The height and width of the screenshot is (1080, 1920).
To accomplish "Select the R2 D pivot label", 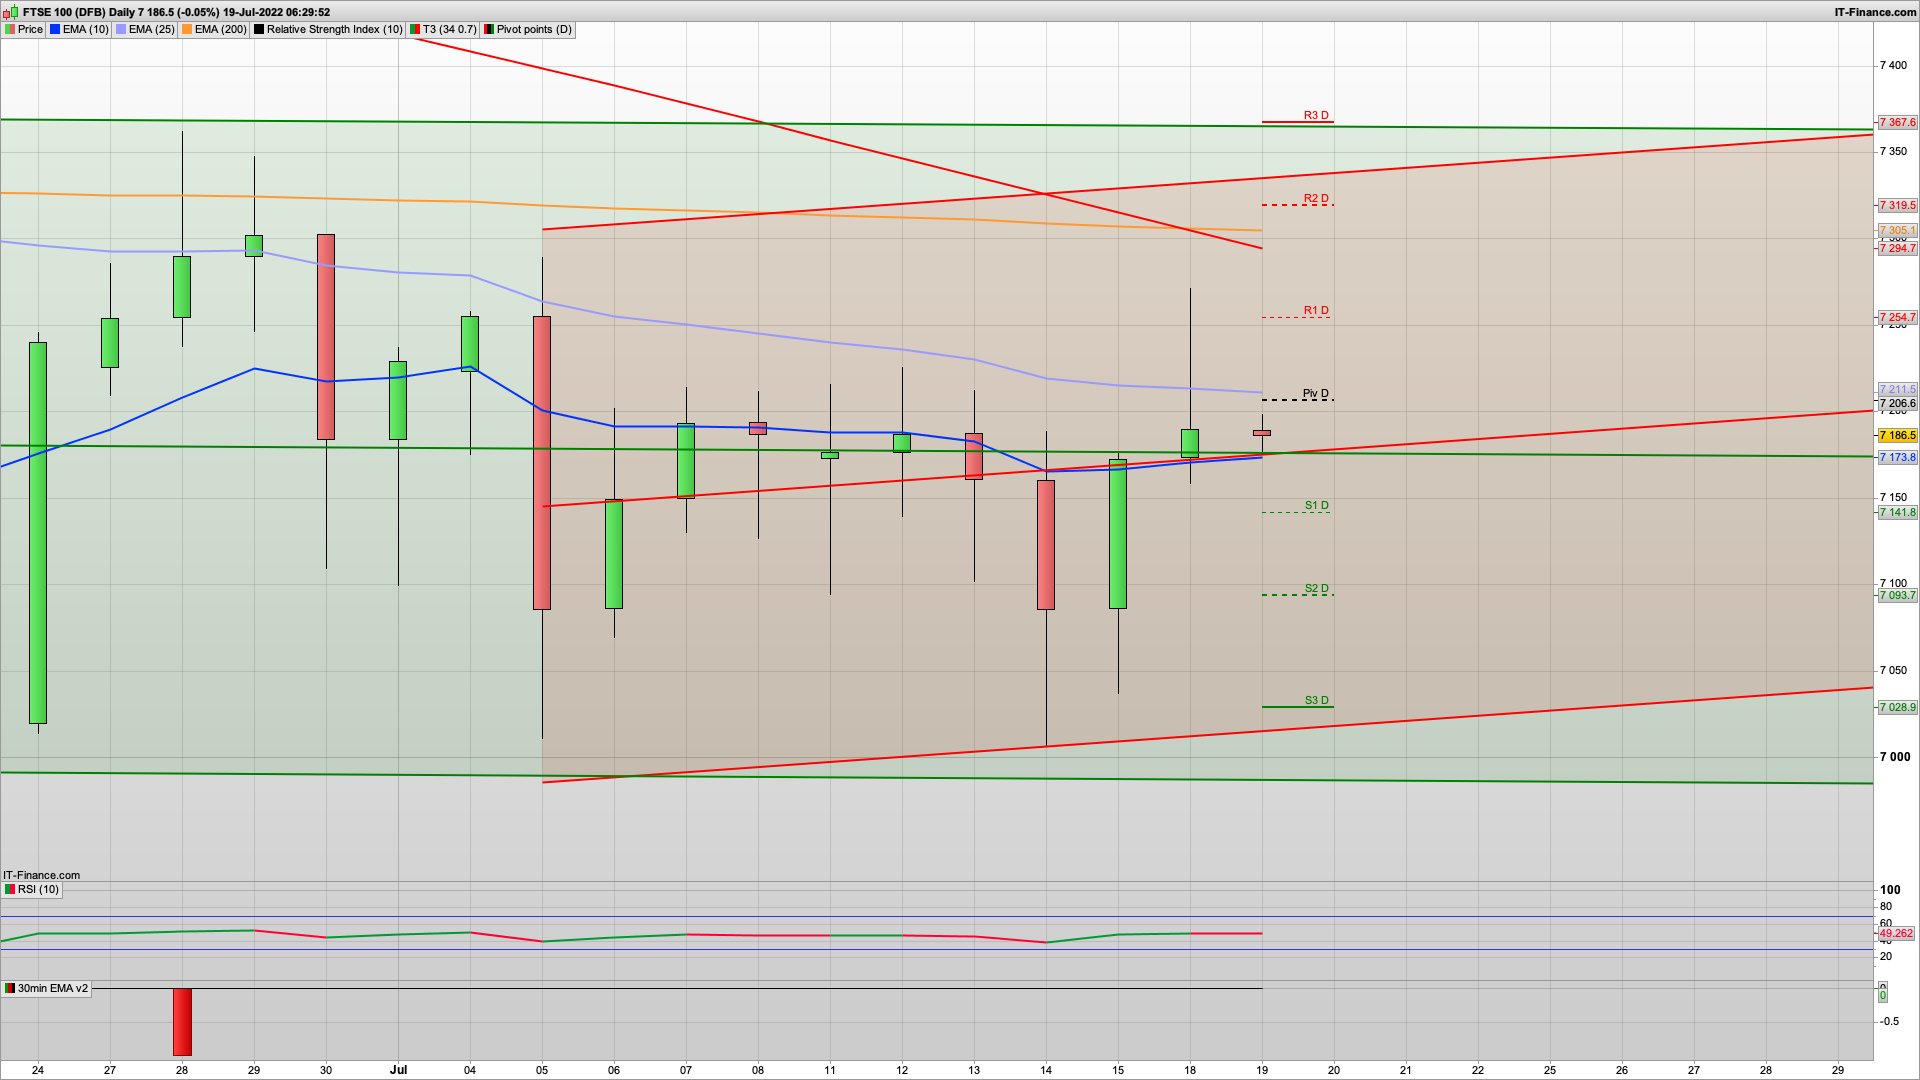I will 1316,198.
